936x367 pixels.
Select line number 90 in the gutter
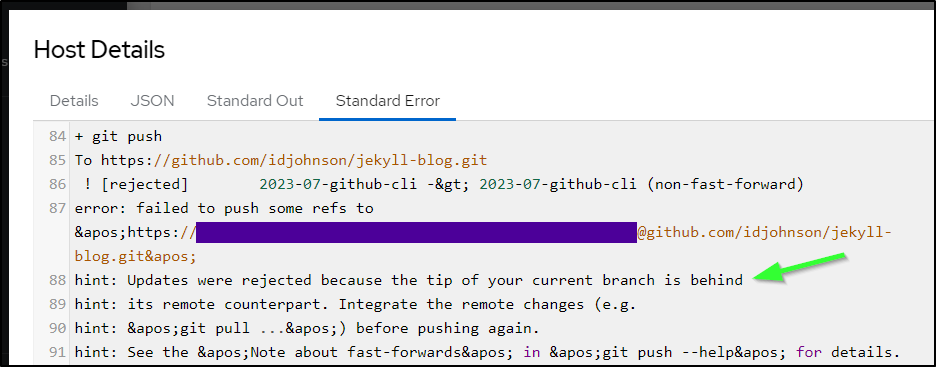[x=57, y=328]
